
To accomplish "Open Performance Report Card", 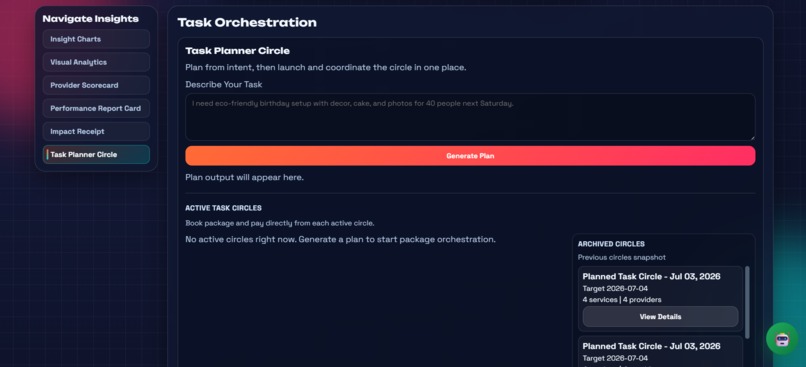I will coord(96,108).
